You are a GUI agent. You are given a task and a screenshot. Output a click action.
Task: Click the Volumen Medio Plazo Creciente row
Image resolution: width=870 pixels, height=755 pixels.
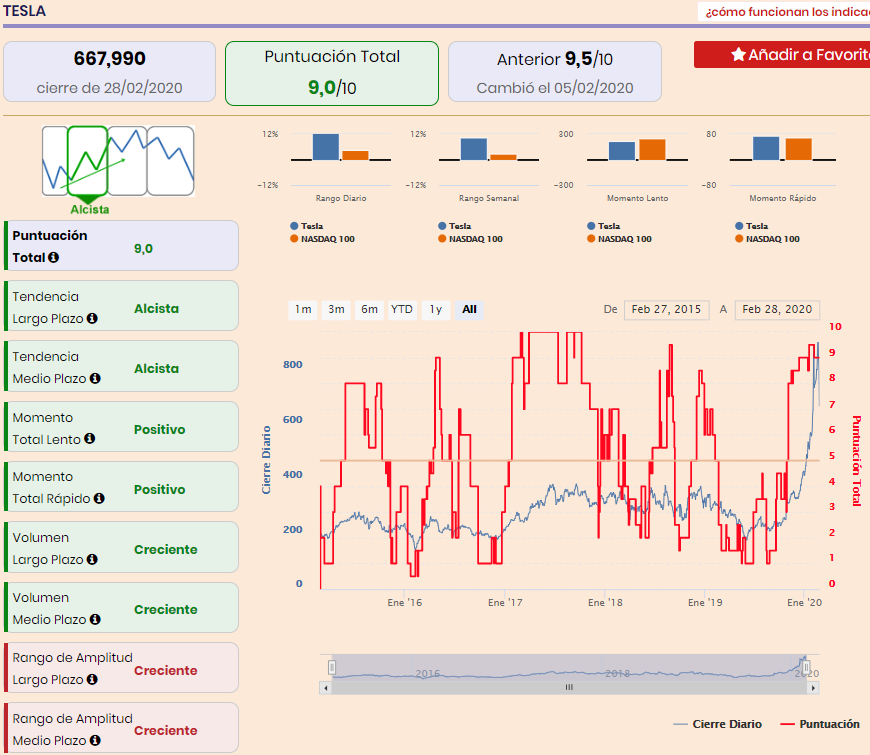[122, 607]
